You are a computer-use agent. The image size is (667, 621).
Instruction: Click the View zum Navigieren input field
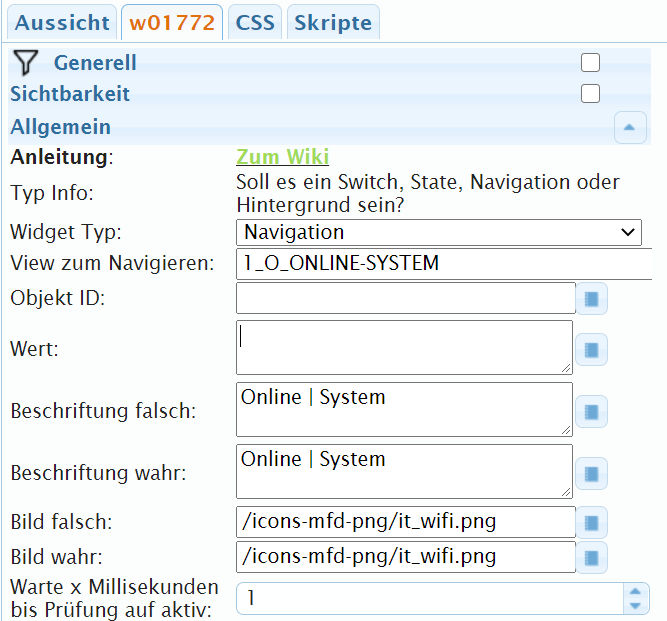click(x=445, y=264)
